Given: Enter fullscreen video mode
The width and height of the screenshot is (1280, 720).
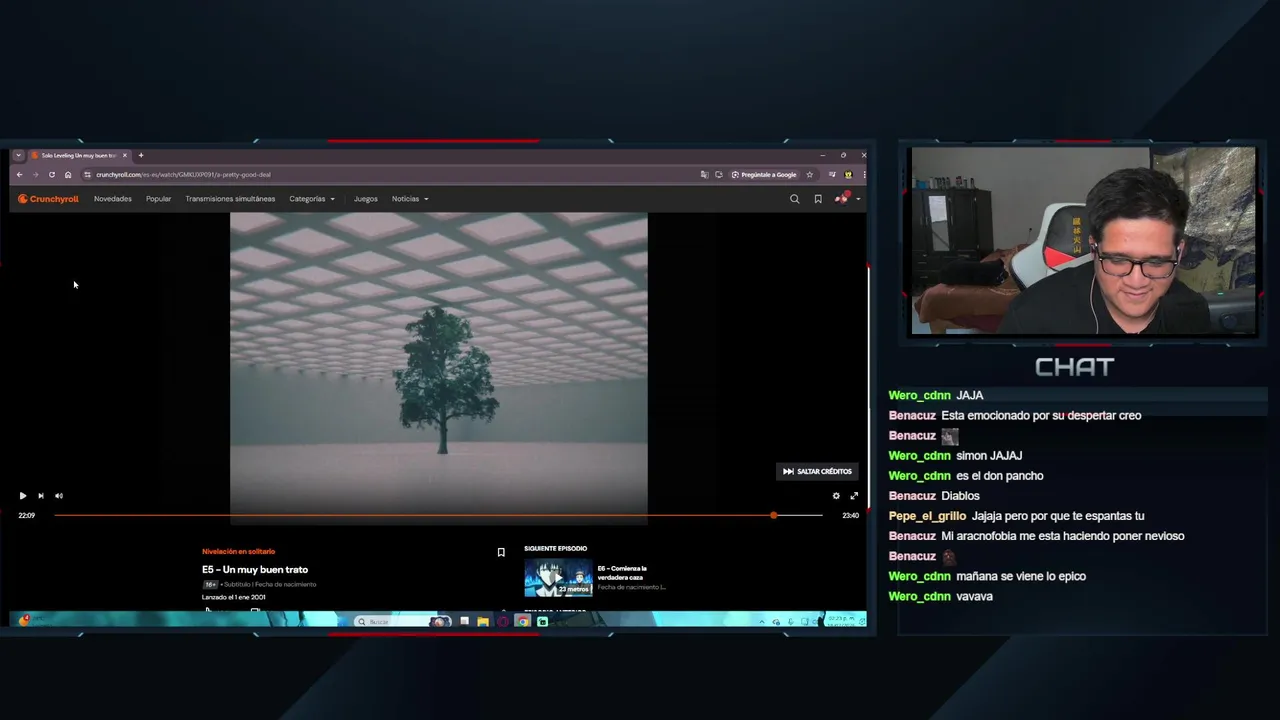Looking at the screenshot, I should point(854,496).
